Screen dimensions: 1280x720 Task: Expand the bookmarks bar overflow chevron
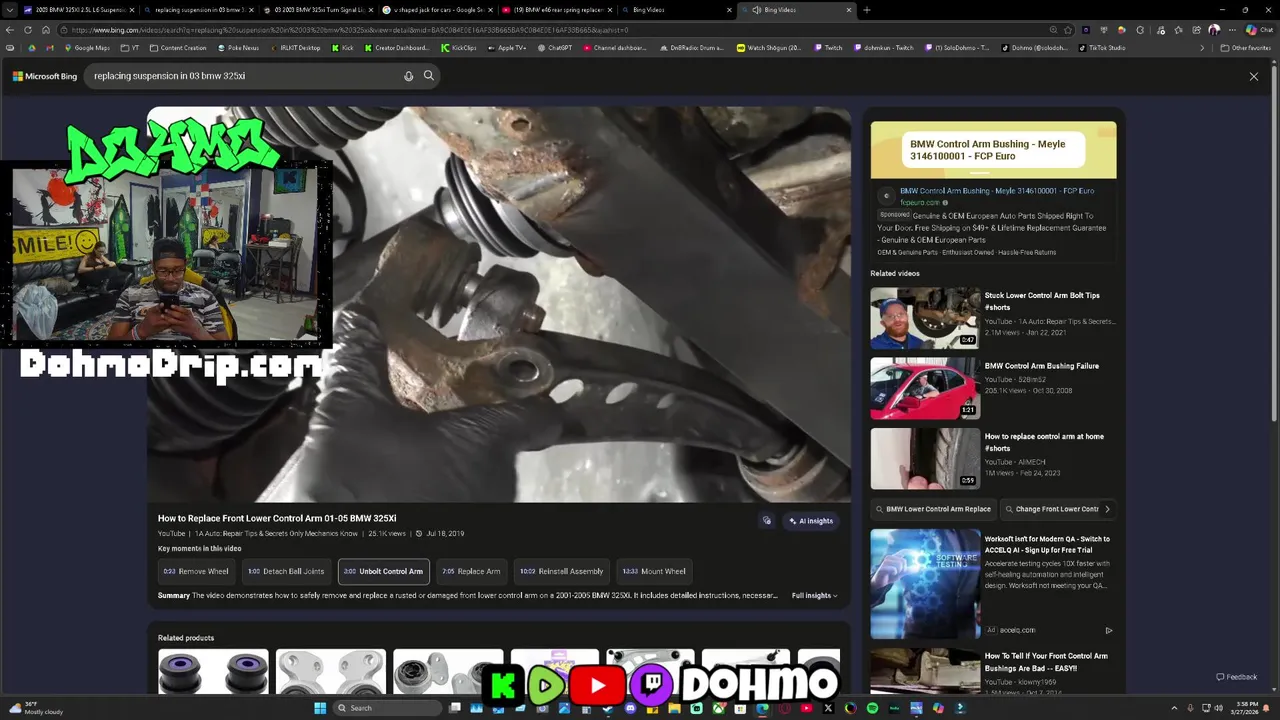pos(1202,48)
